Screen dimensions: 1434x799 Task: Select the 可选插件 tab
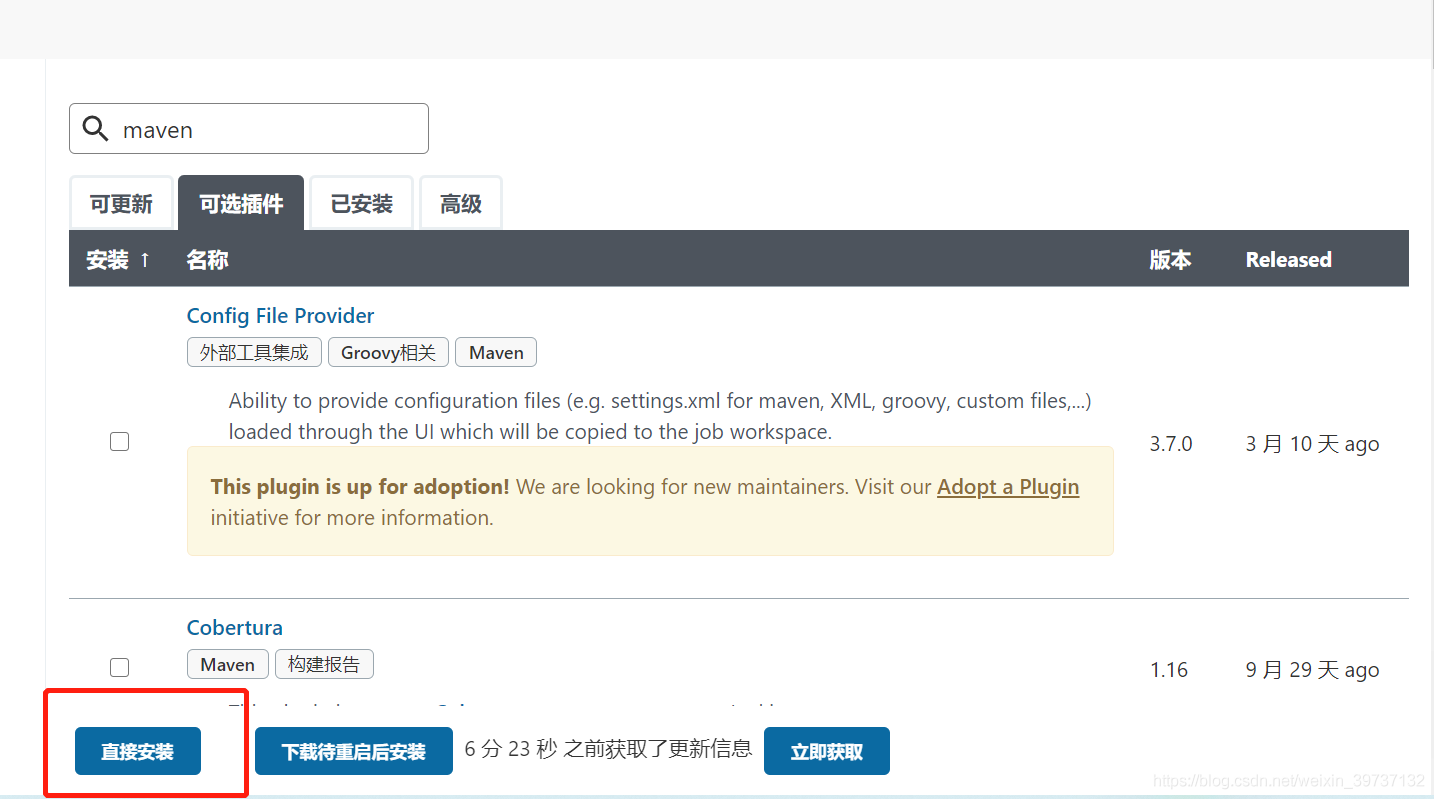pos(241,204)
